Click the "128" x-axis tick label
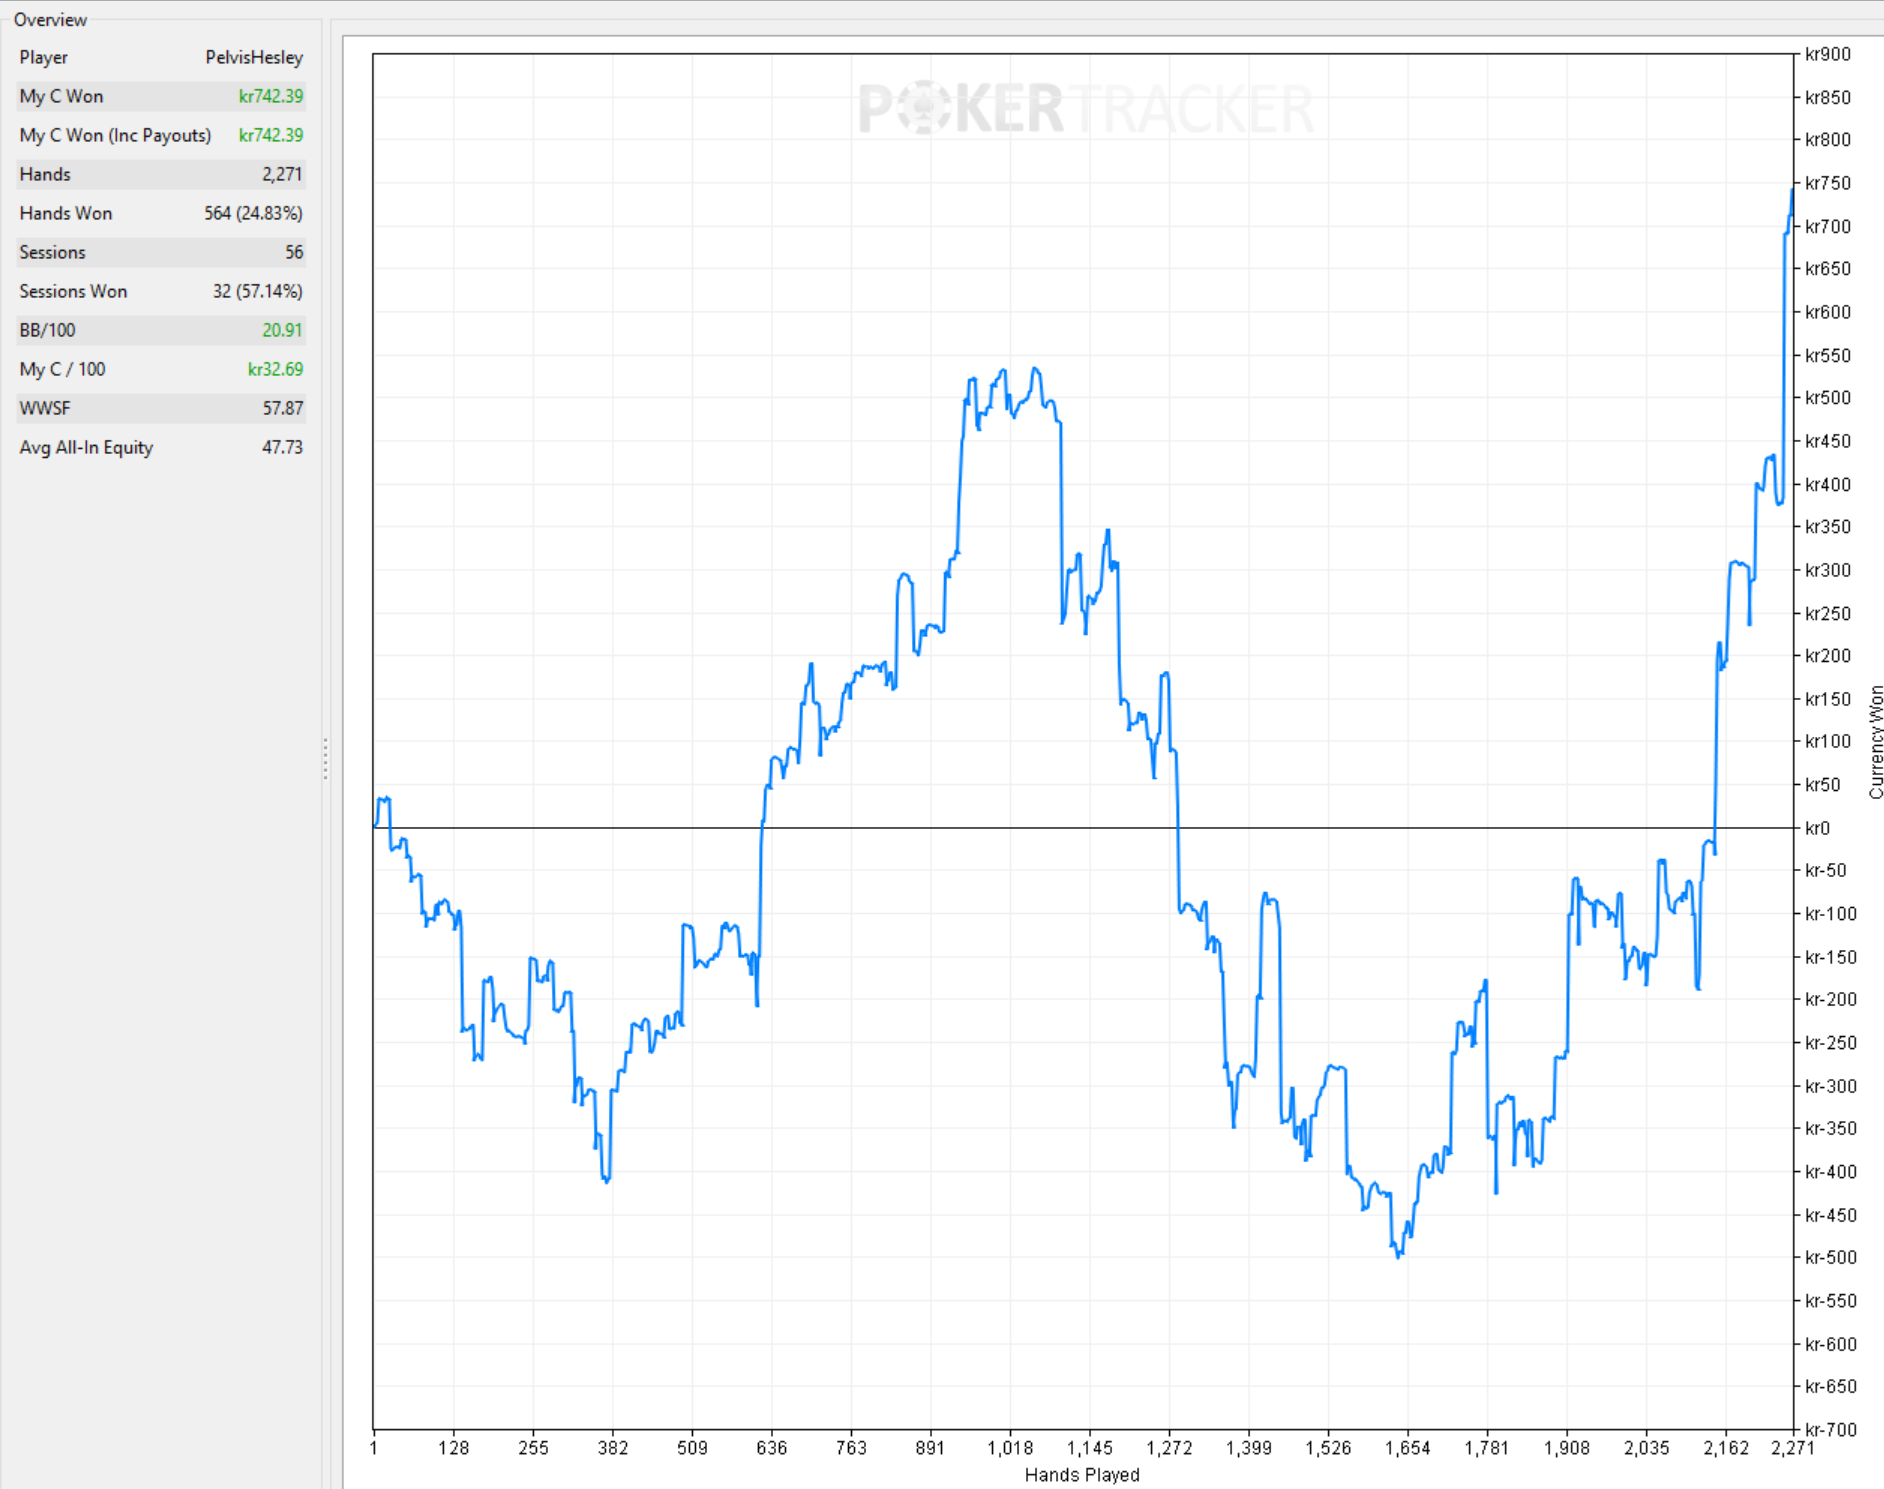This screenshot has width=1884, height=1489. click(453, 1448)
